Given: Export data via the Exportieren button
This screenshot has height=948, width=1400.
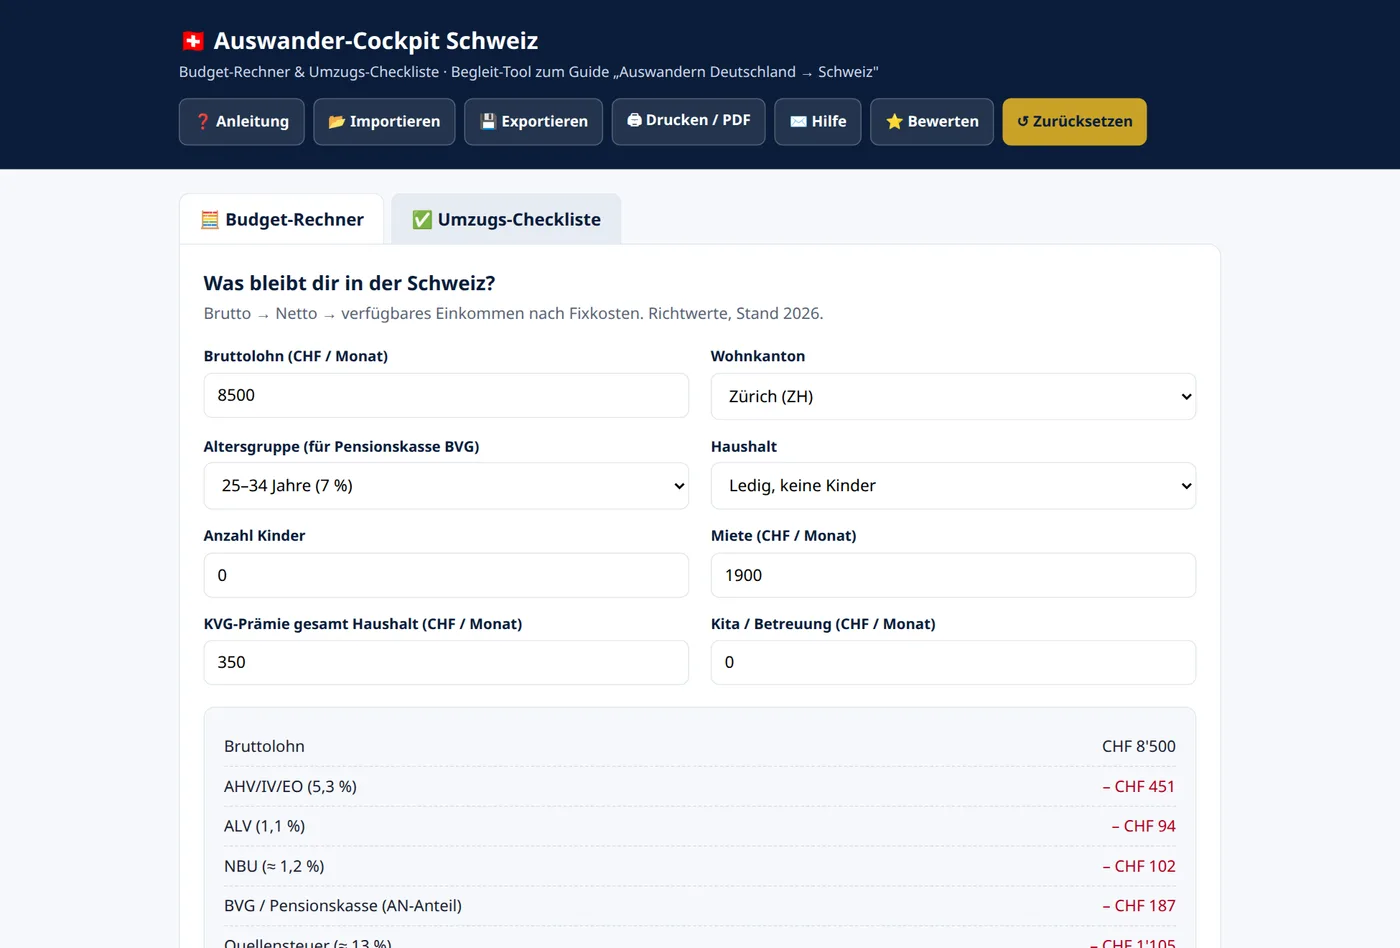Looking at the screenshot, I should pyautogui.click(x=533, y=122).
